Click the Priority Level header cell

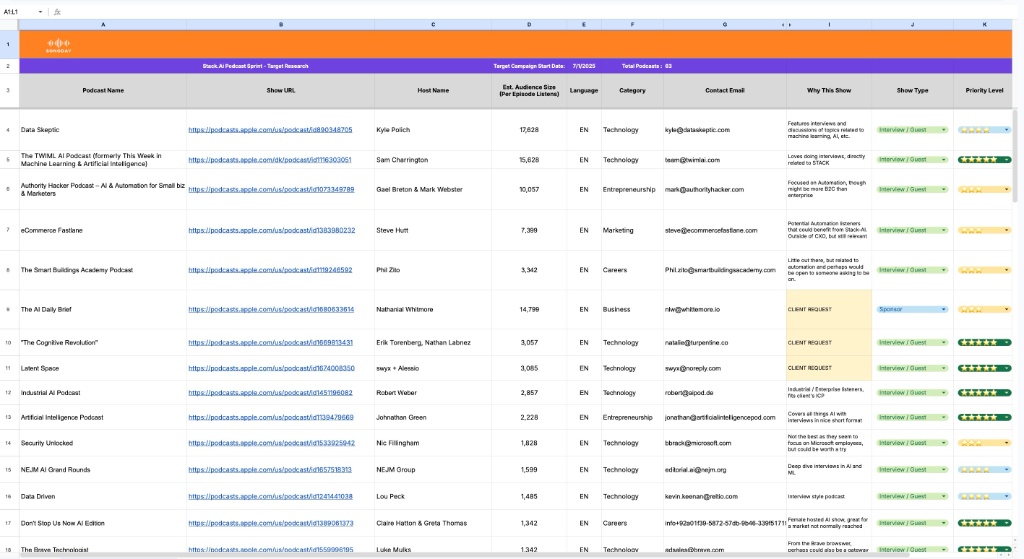[983, 90]
